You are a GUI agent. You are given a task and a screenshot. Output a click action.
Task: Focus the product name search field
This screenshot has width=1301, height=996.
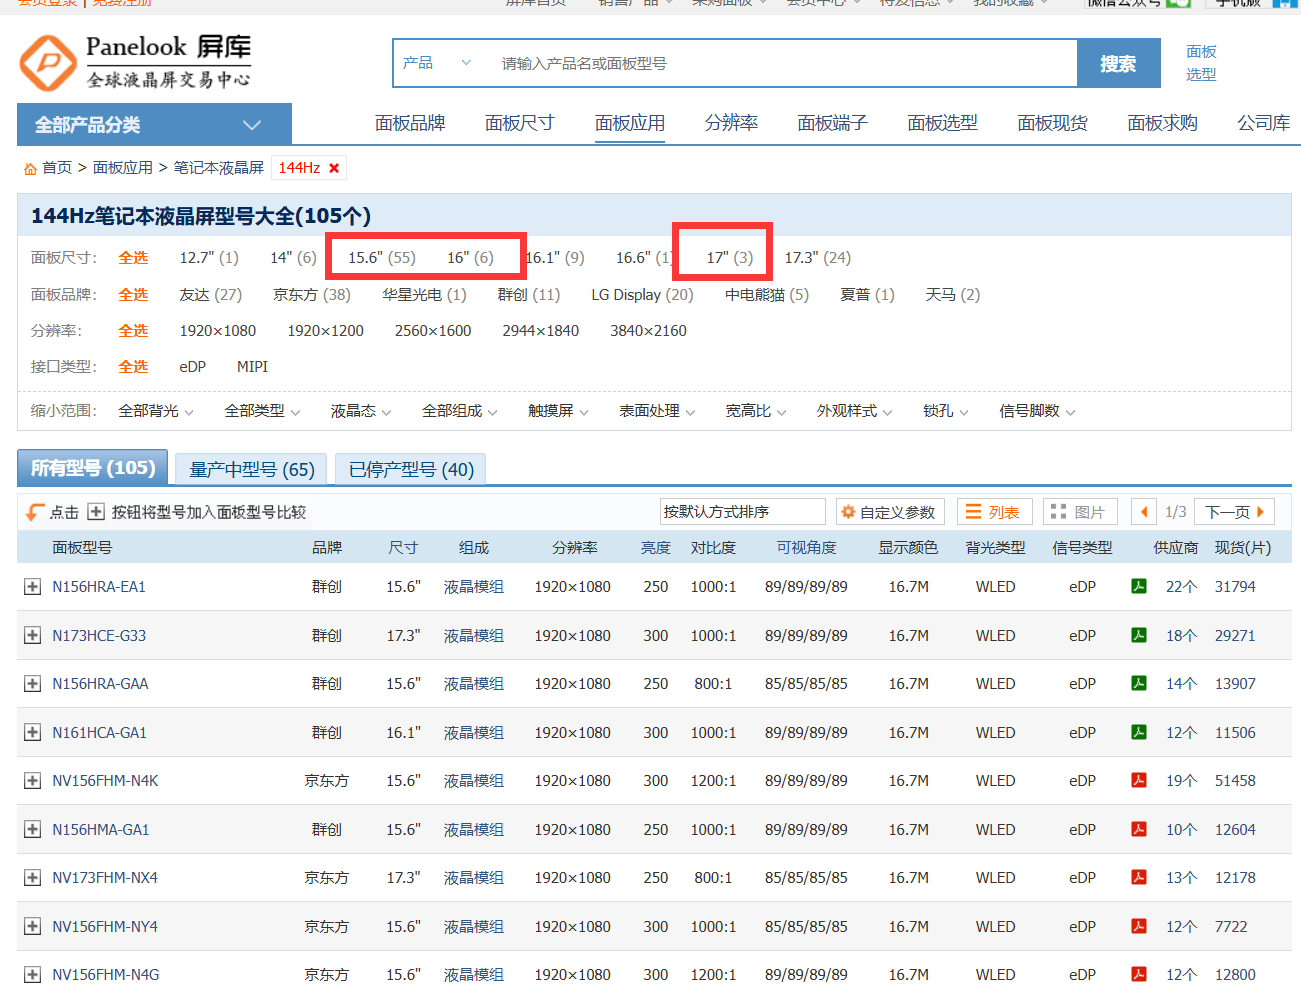pyautogui.click(x=782, y=63)
